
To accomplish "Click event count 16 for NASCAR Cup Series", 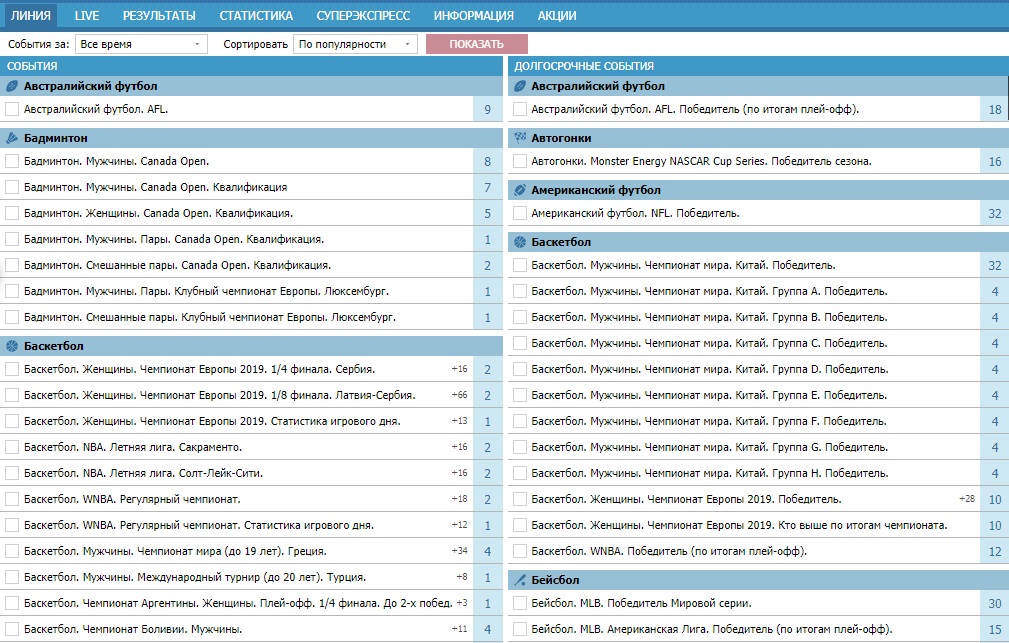I will [x=994, y=162].
